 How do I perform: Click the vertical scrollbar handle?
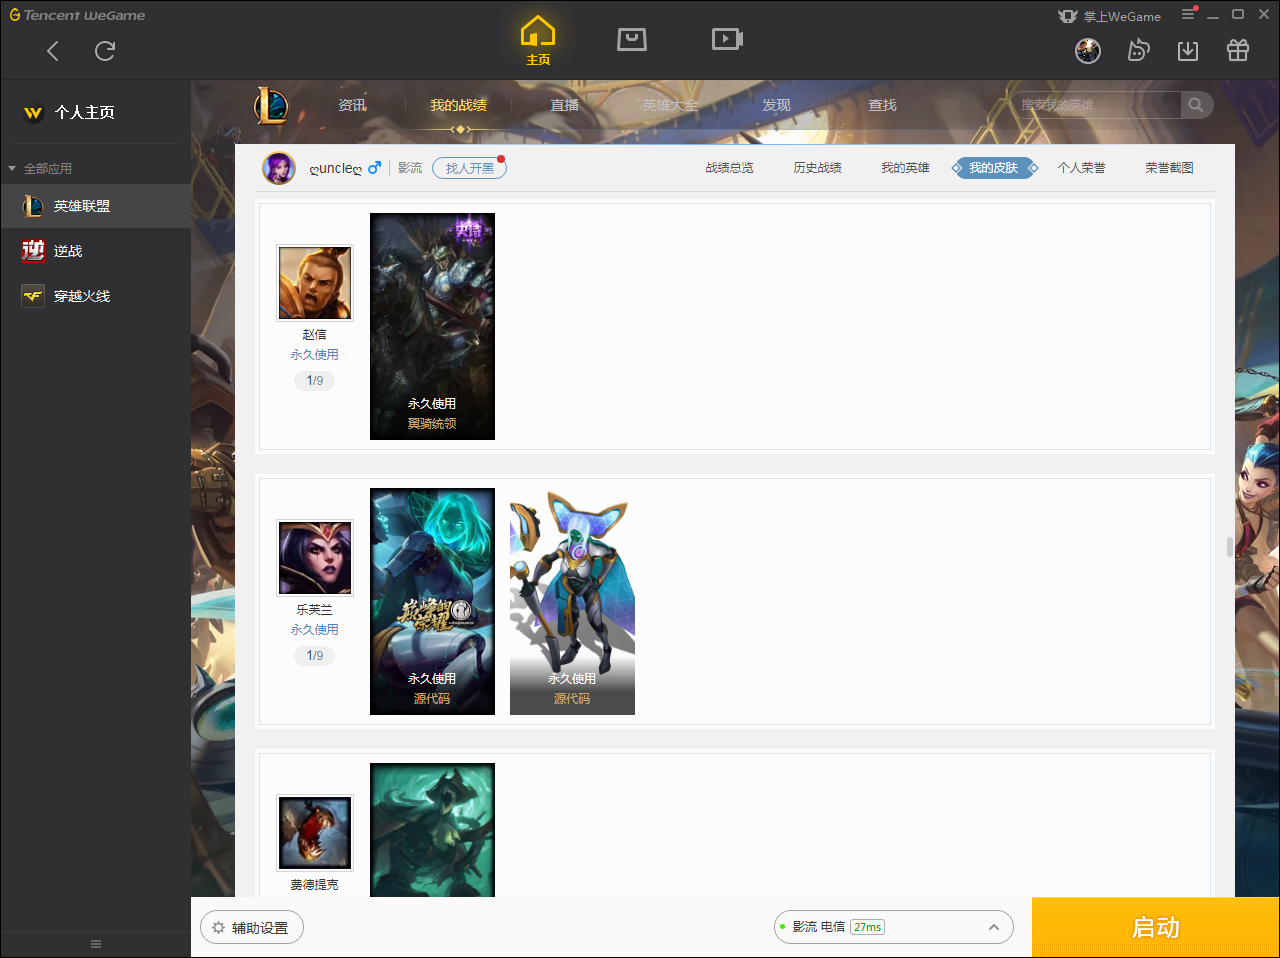(1230, 547)
